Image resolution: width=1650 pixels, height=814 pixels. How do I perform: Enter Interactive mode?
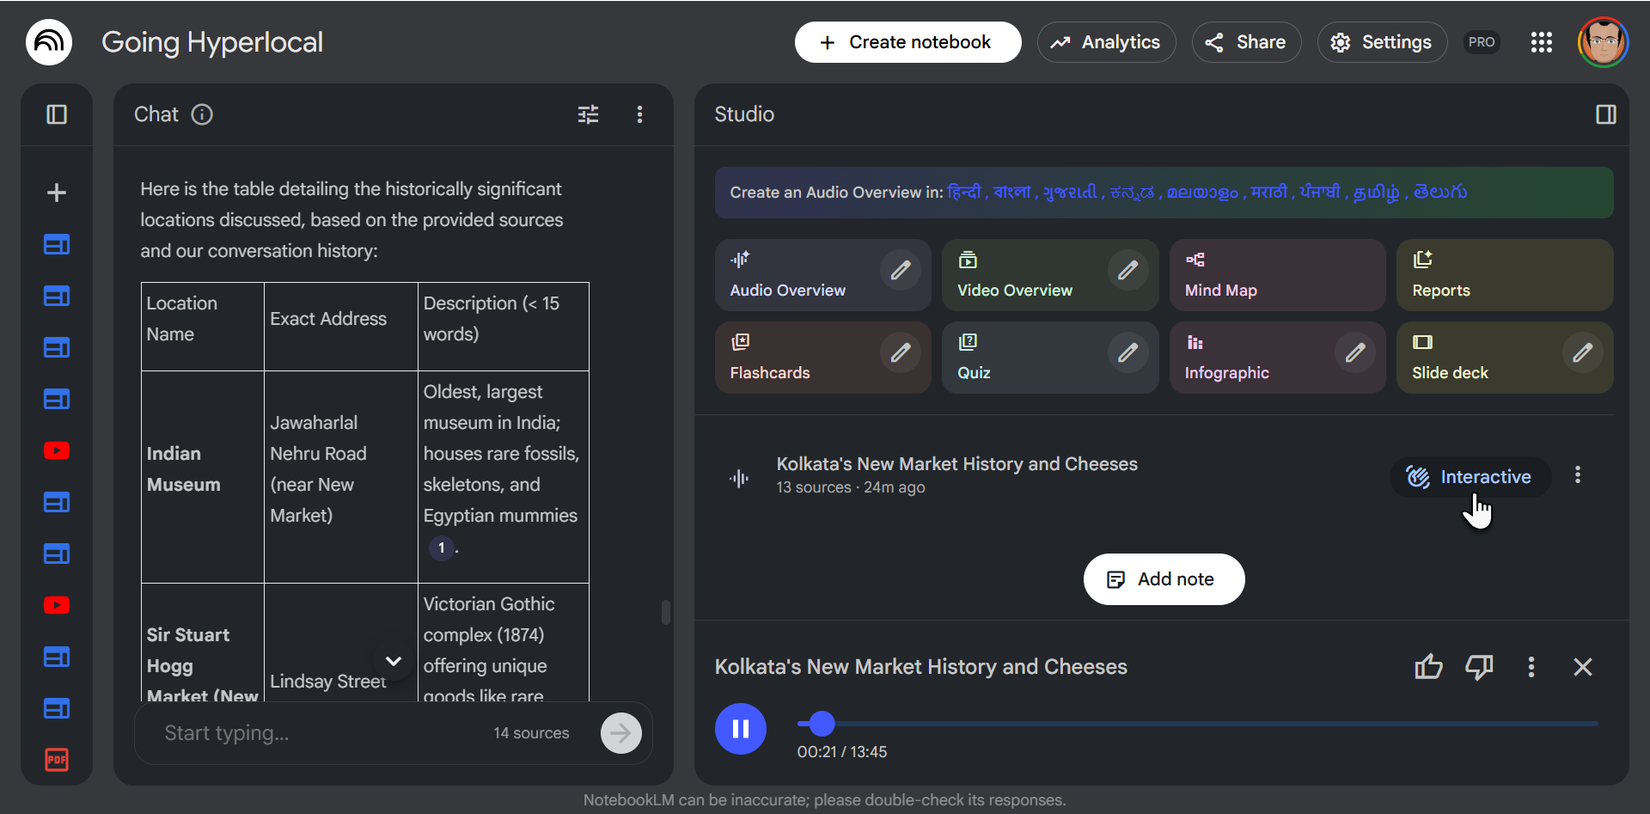point(1469,476)
